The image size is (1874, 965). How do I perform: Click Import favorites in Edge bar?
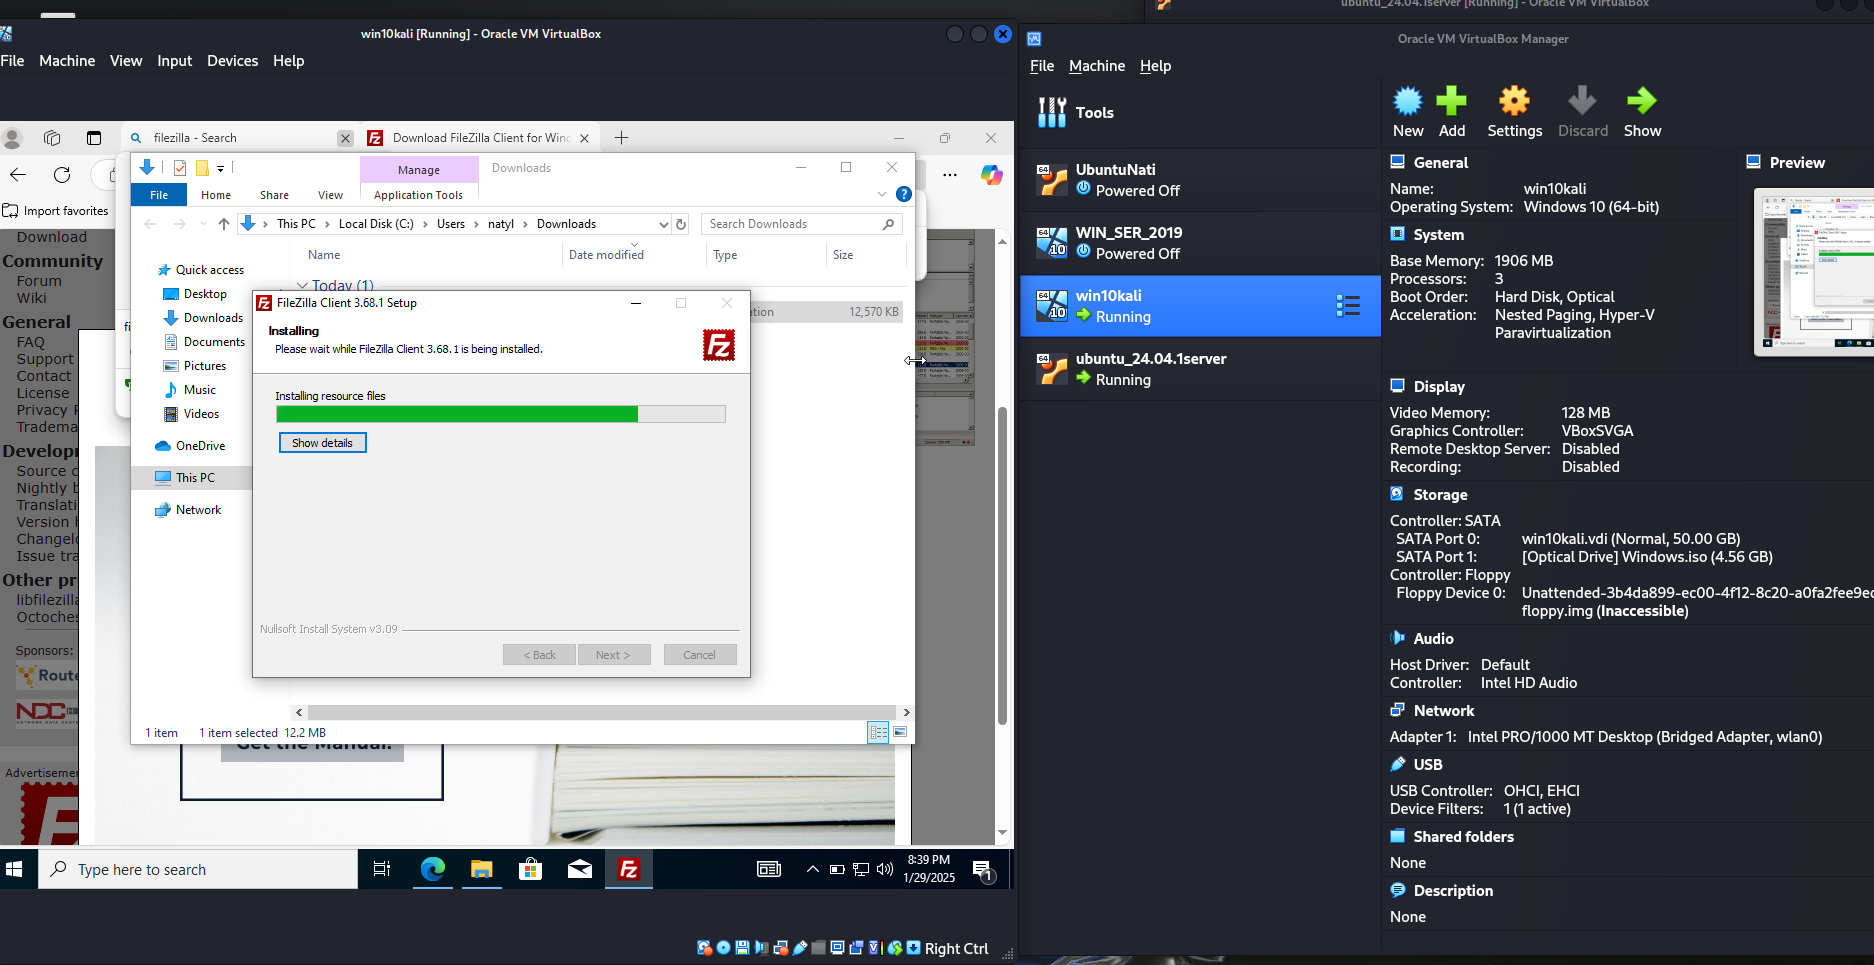56,211
